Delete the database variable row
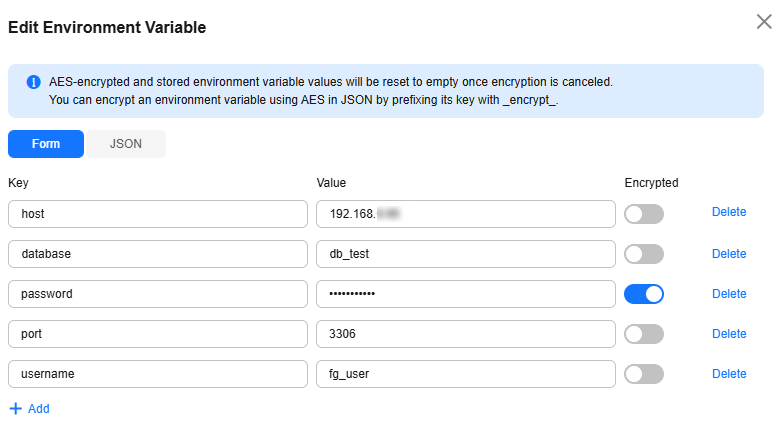The height and width of the screenshot is (429, 779). 729,254
